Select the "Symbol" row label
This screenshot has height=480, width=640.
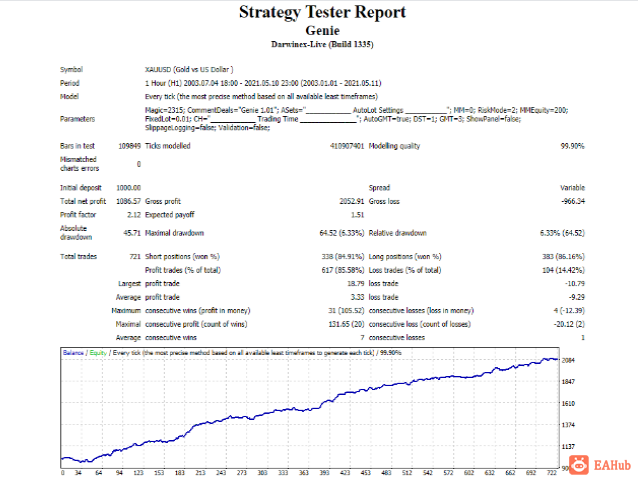(71, 69)
